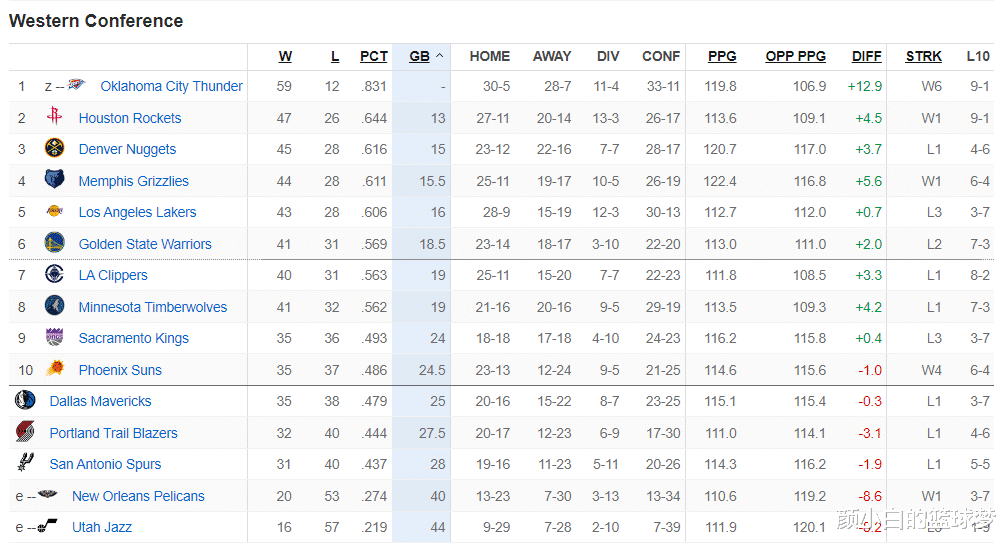
Task: Open the Sacramento Kings team link
Action: 134,338
